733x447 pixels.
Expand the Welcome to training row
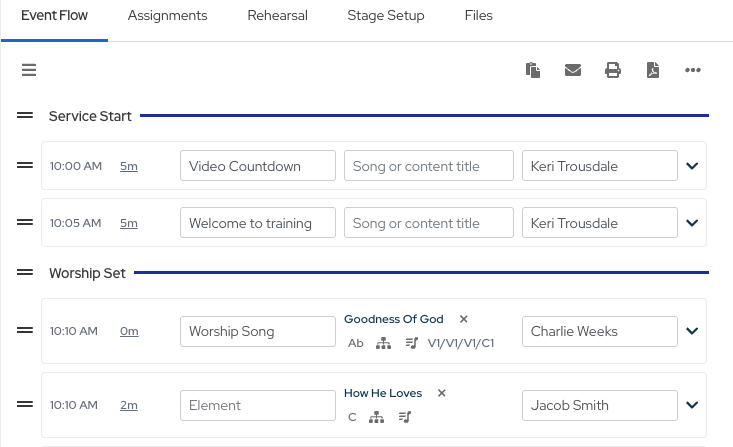[x=692, y=223]
